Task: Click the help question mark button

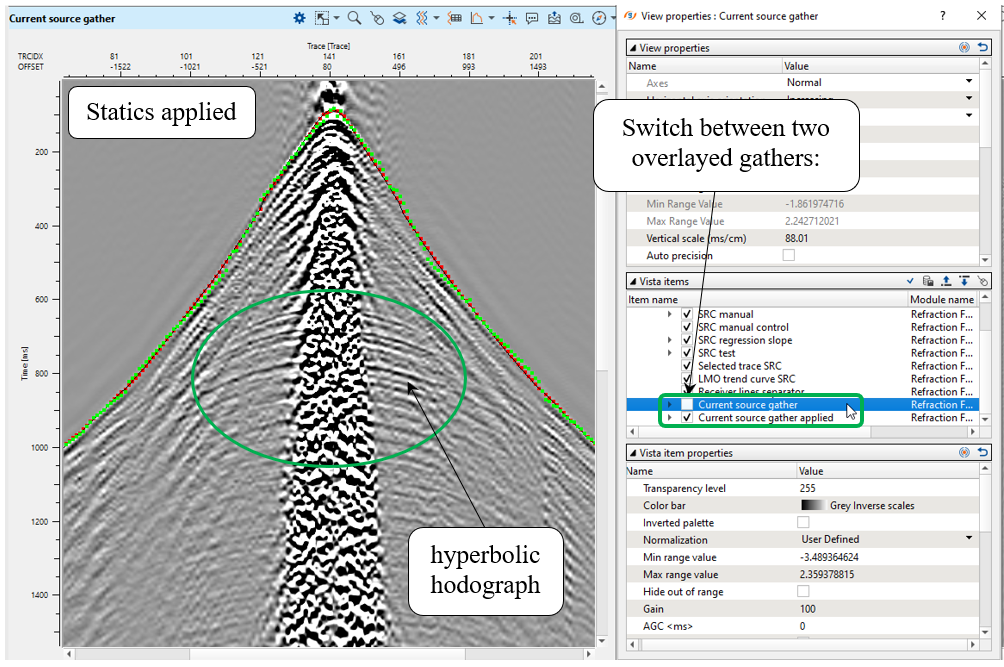Action: point(942,16)
